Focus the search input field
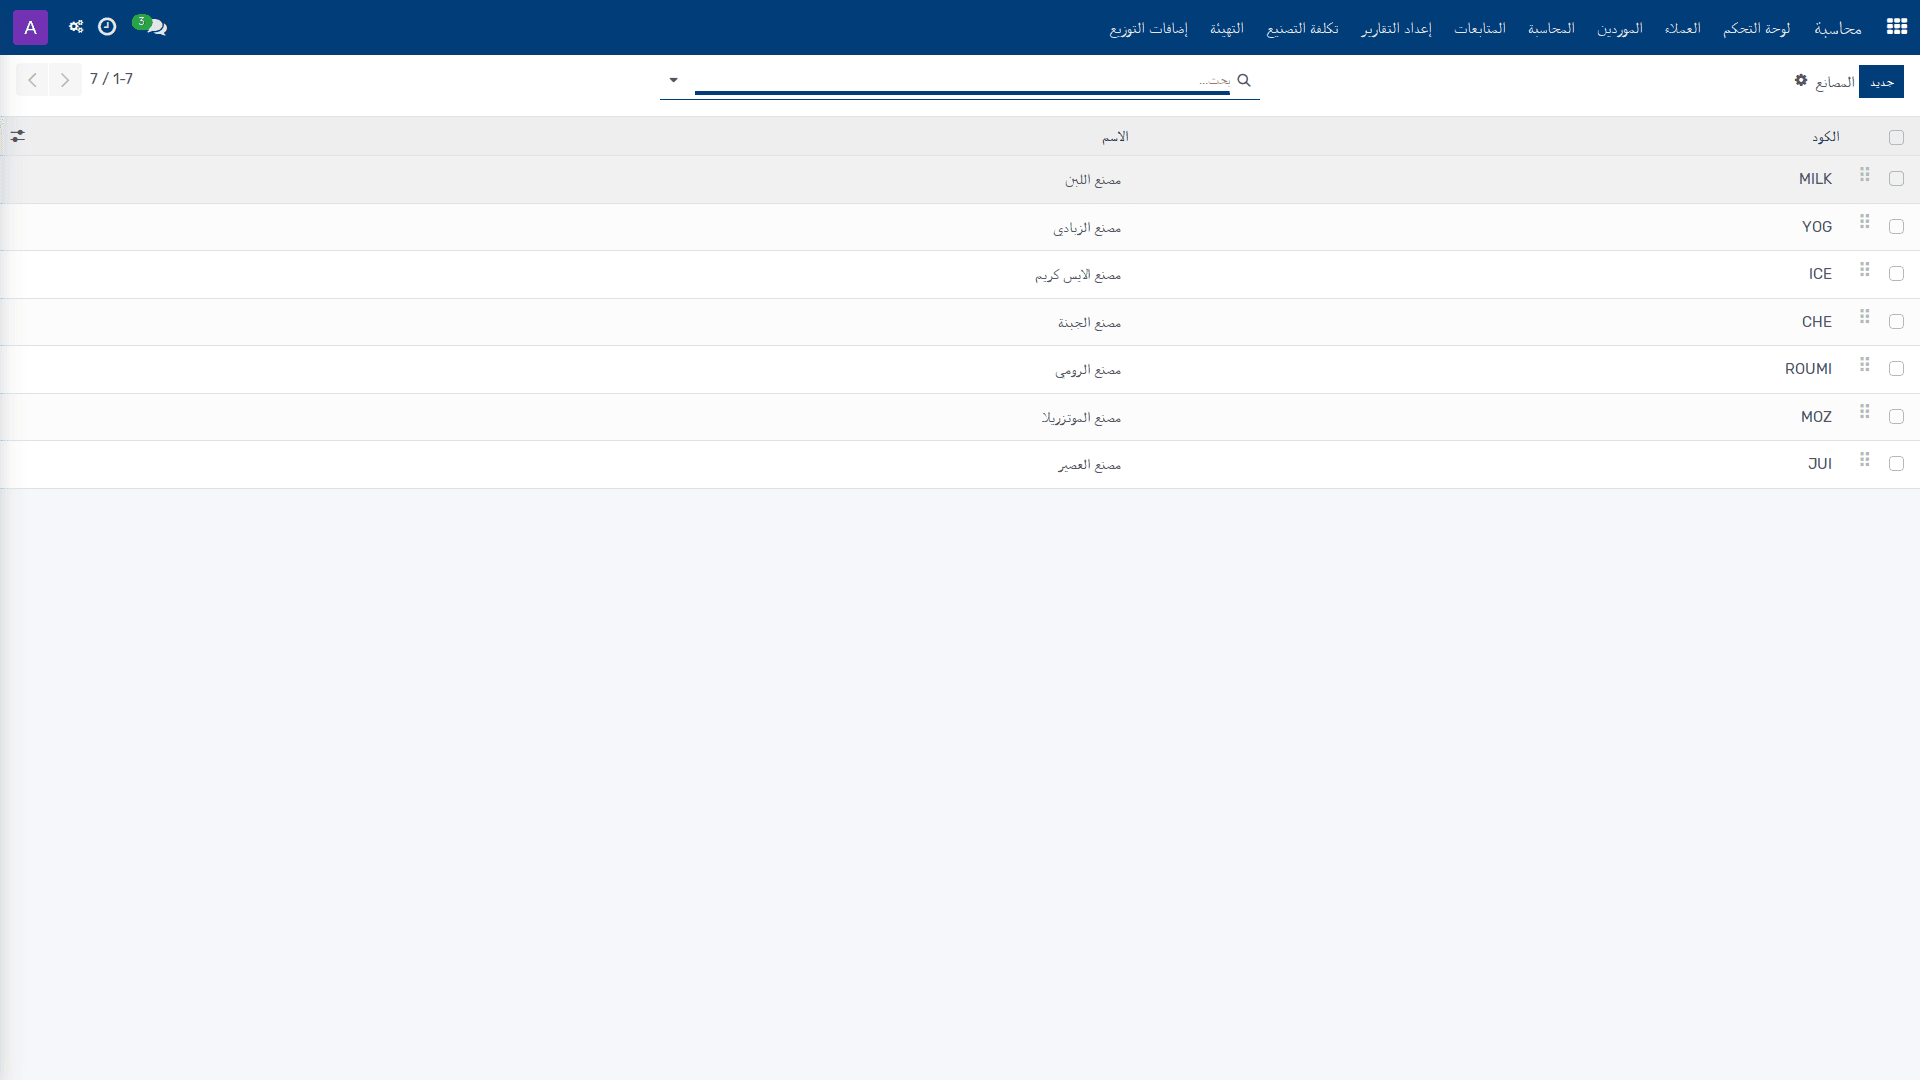The width and height of the screenshot is (1920, 1080). 962,80
